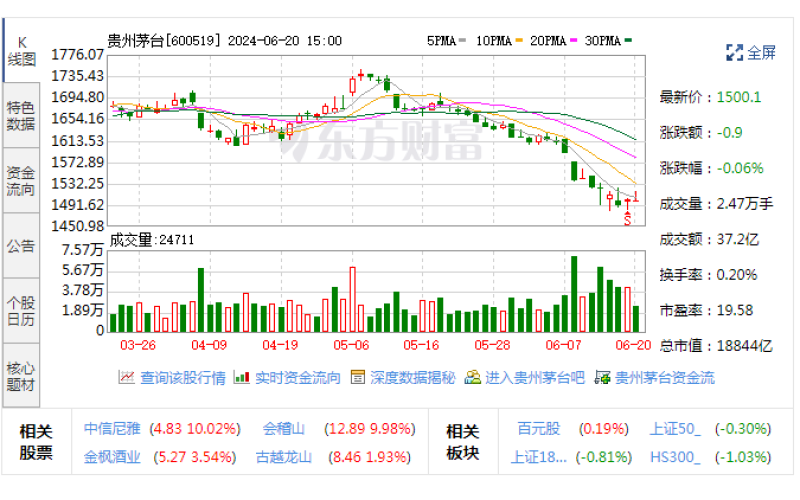Open related stock 中信尼雅
Screen dimensions: 800x500
tap(112, 429)
